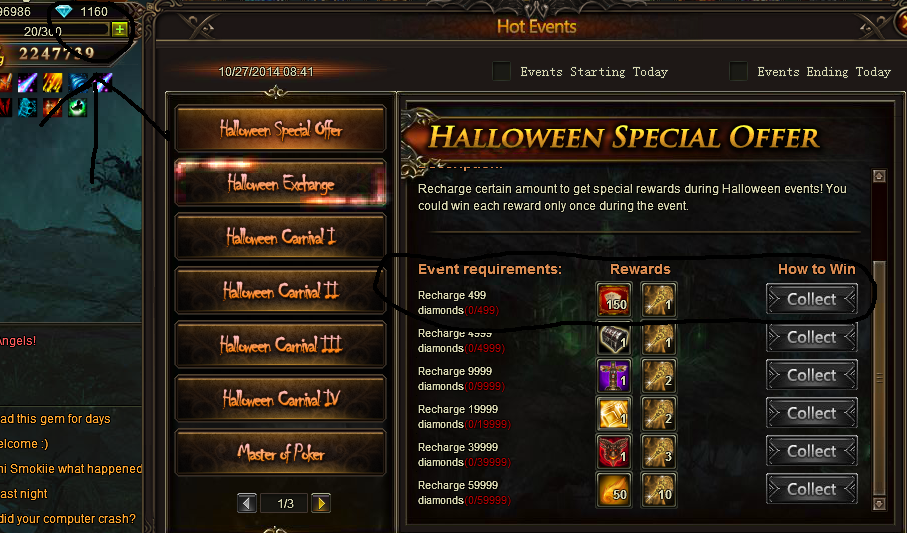This screenshot has height=533, width=907.
Task: Click the green plus stamina button
Action: point(120,30)
